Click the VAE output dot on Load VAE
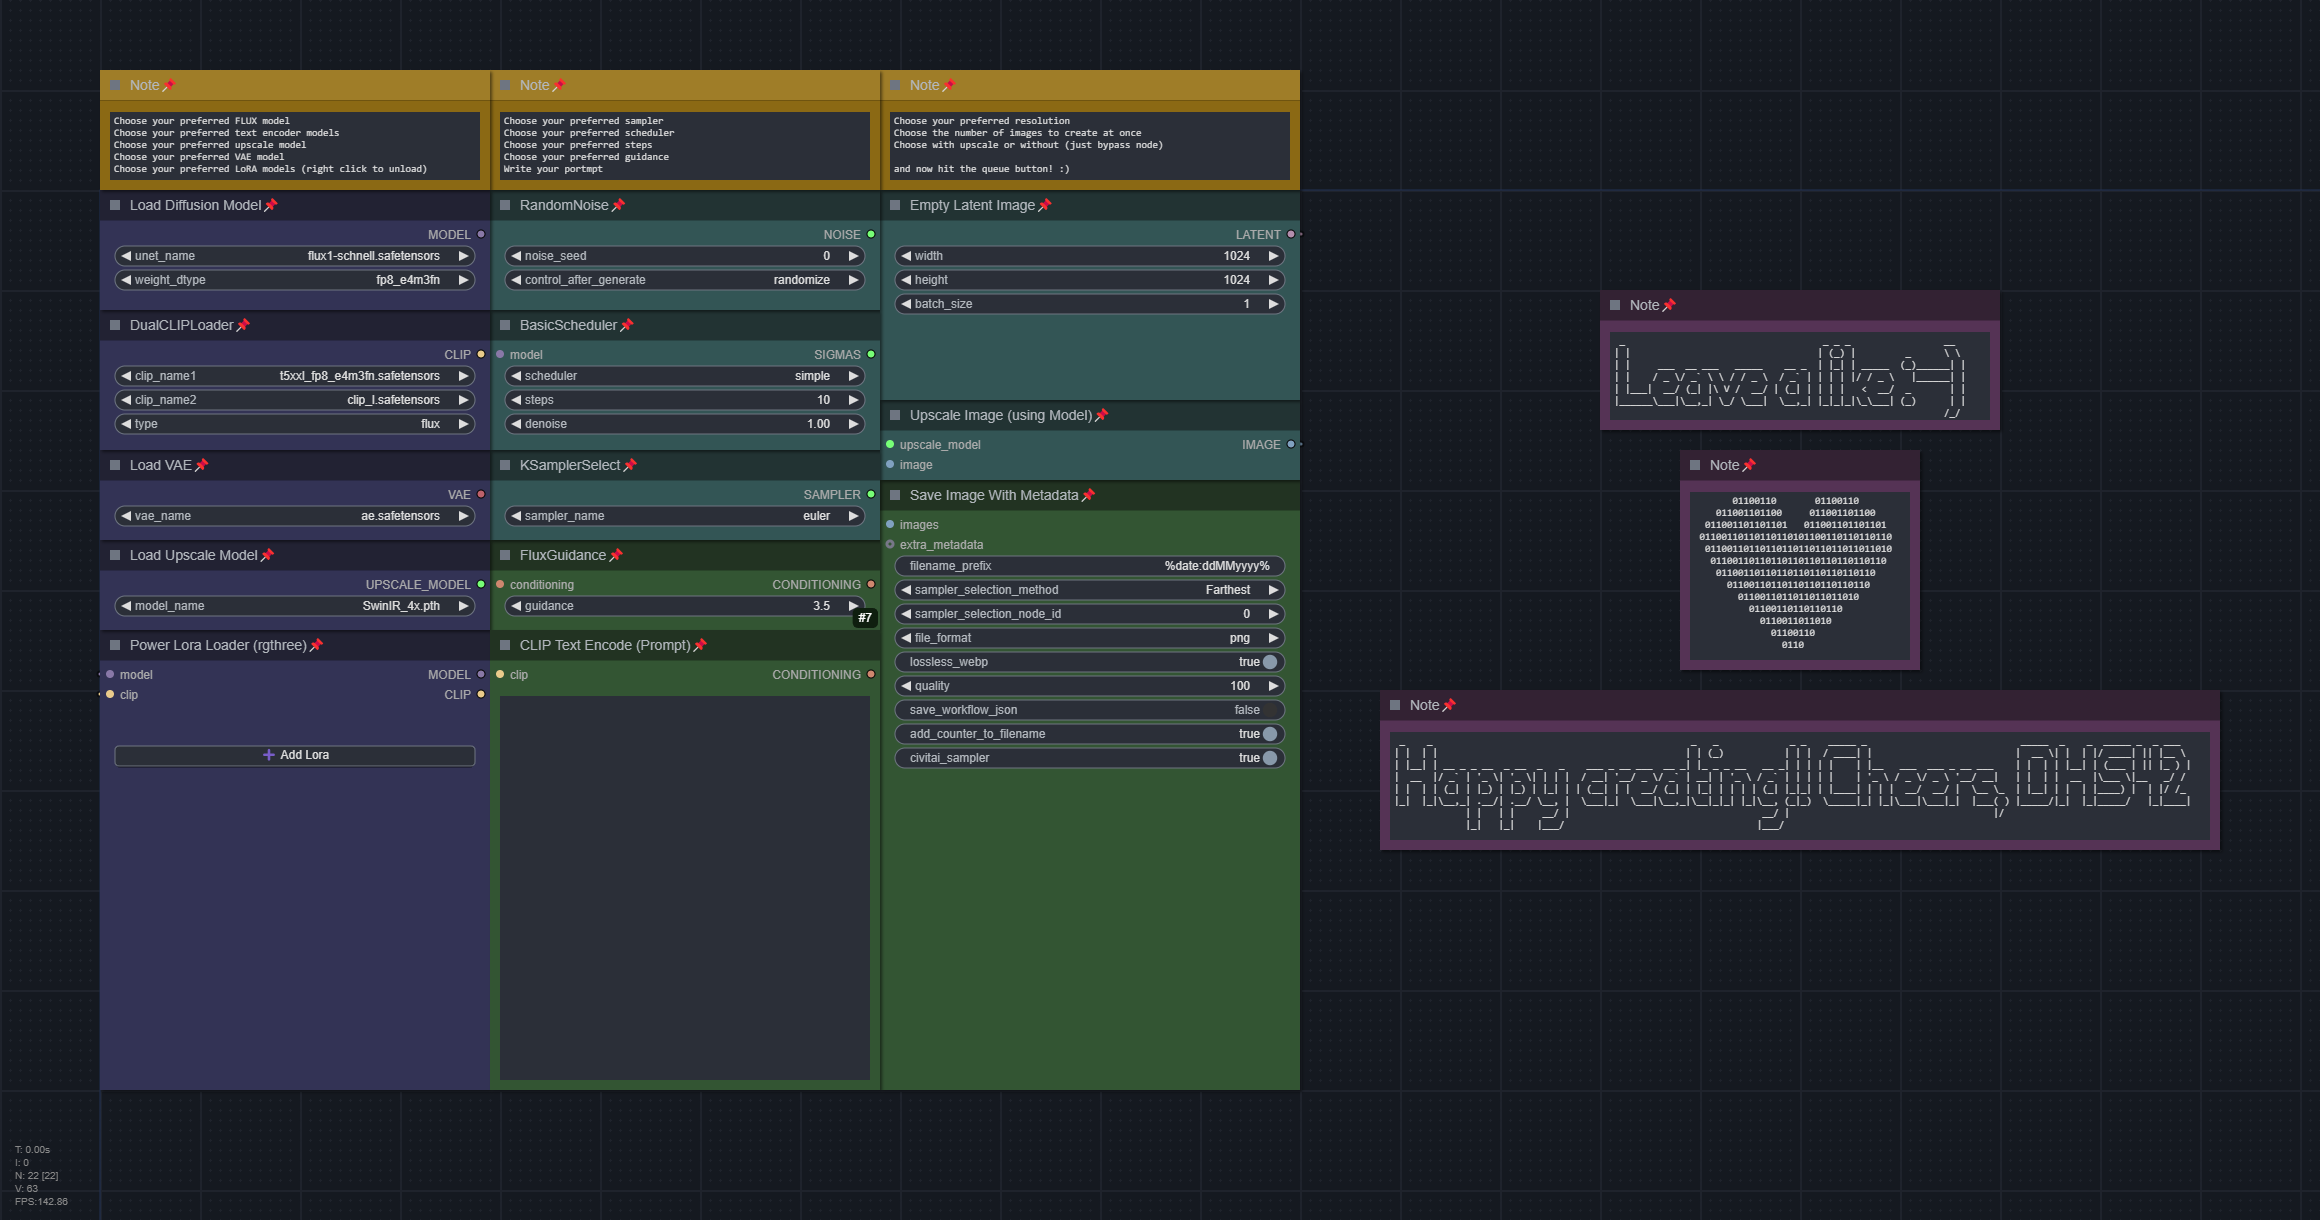This screenshot has width=2320, height=1220. pyautogui.click(x=481, y=494)
